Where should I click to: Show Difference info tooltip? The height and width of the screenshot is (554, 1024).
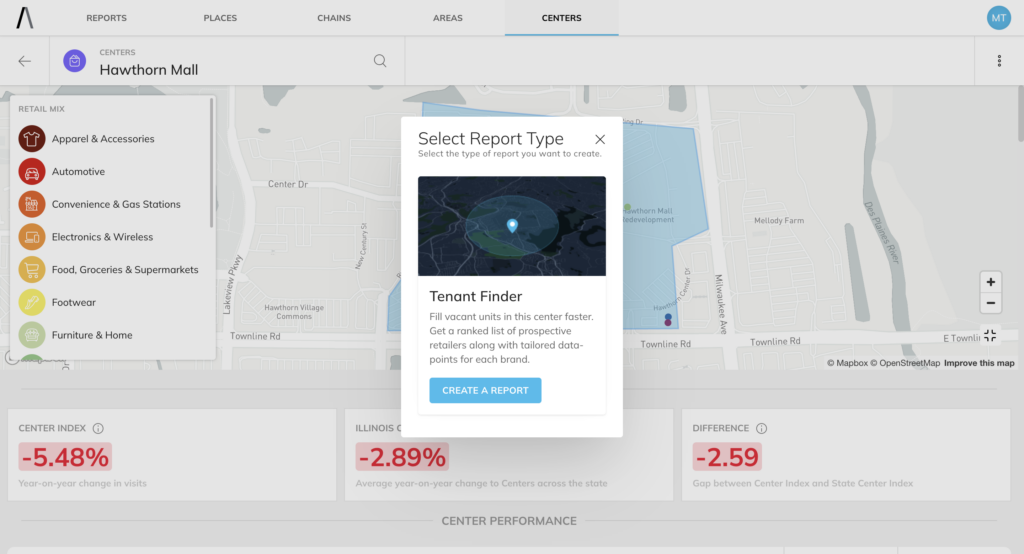point(761,429)
